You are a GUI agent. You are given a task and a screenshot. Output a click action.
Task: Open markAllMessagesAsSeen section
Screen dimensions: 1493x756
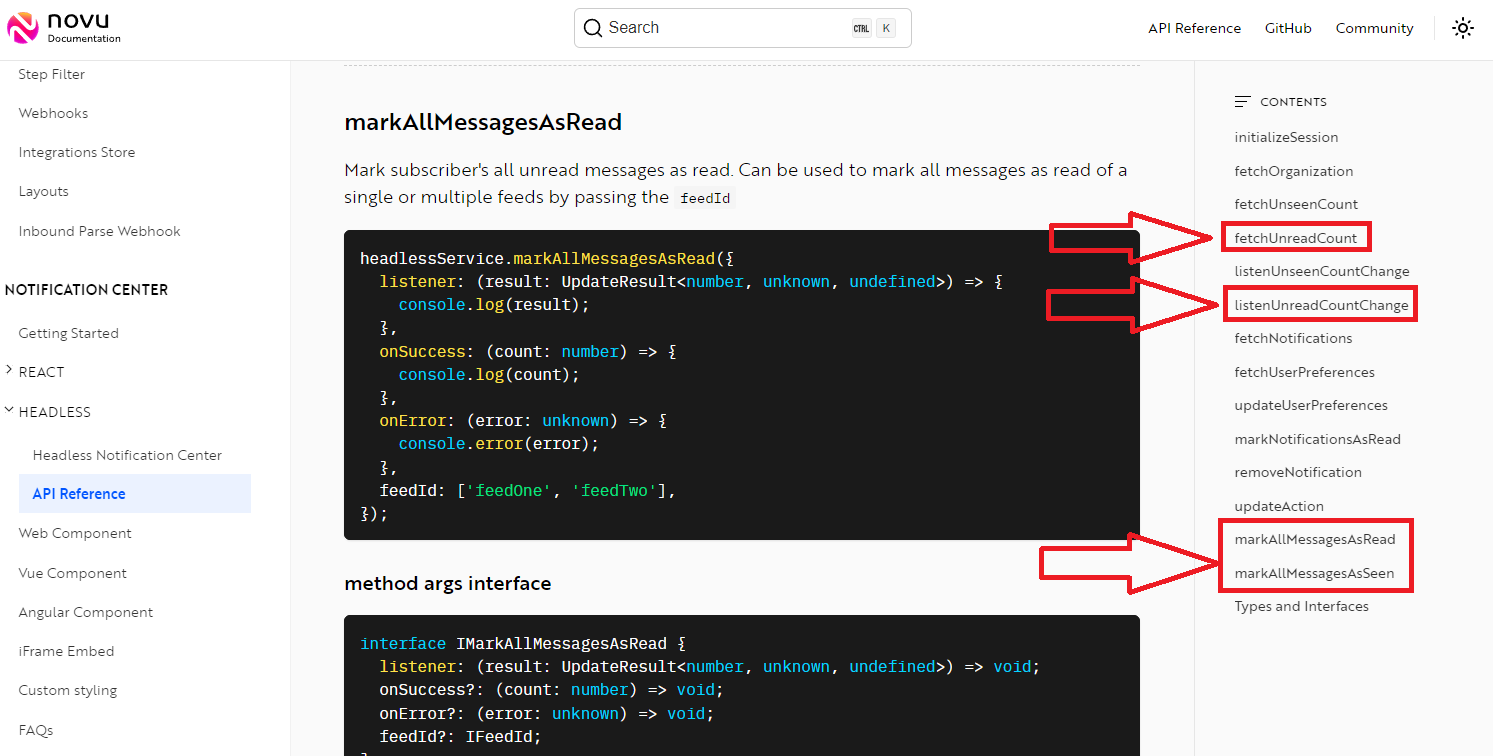[1315, 572]
